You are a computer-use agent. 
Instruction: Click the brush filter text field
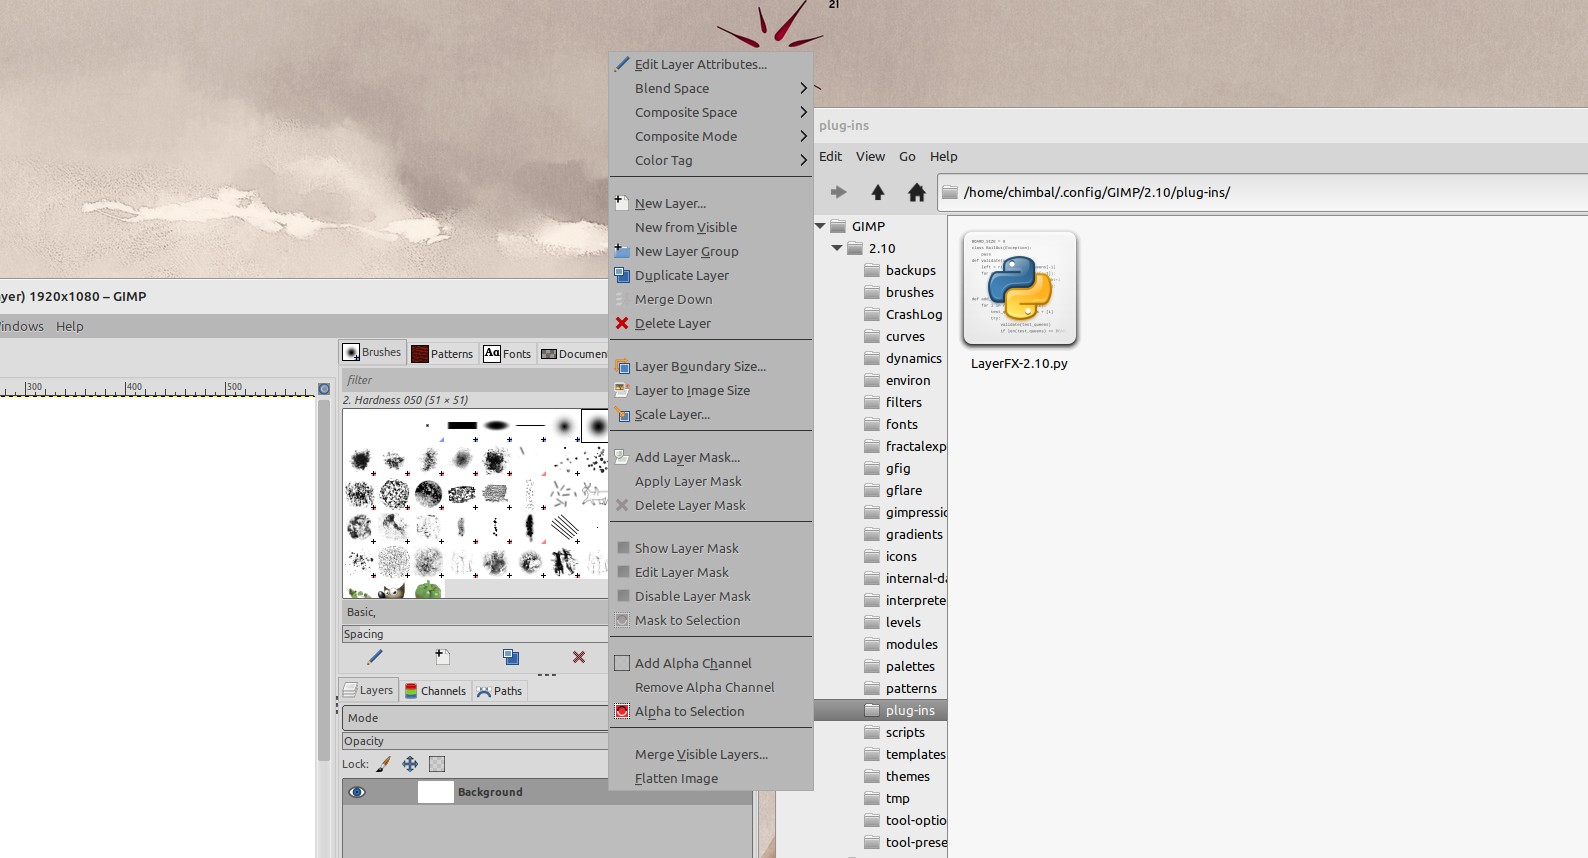475,380
